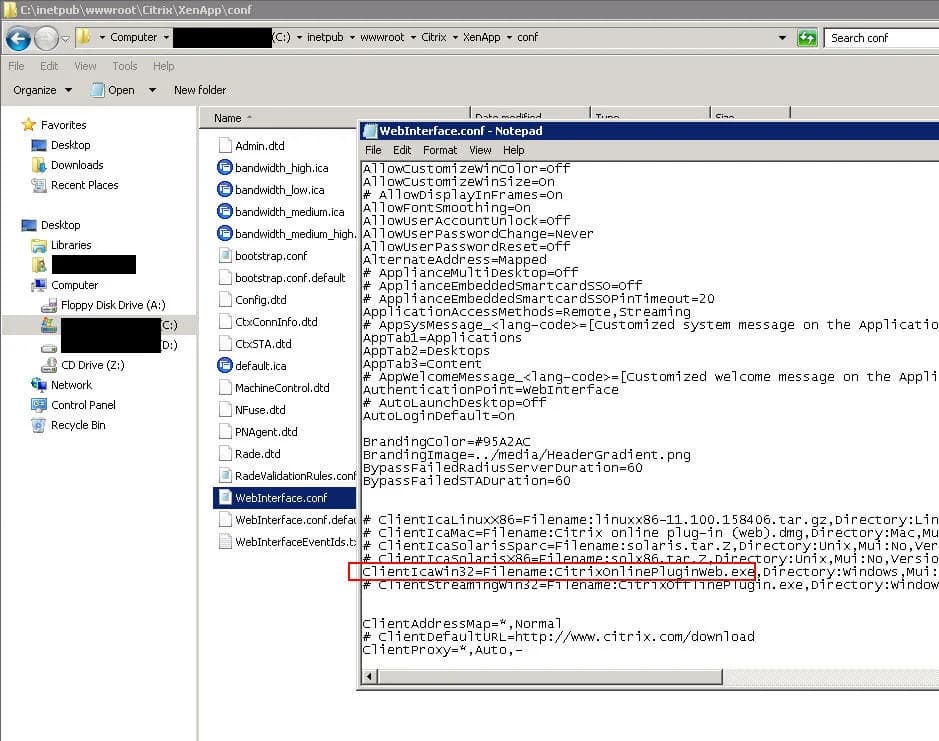Screen dimensions: 939x741
Task: Click the Computer icon in navigation tree
Action: (38, 285)
